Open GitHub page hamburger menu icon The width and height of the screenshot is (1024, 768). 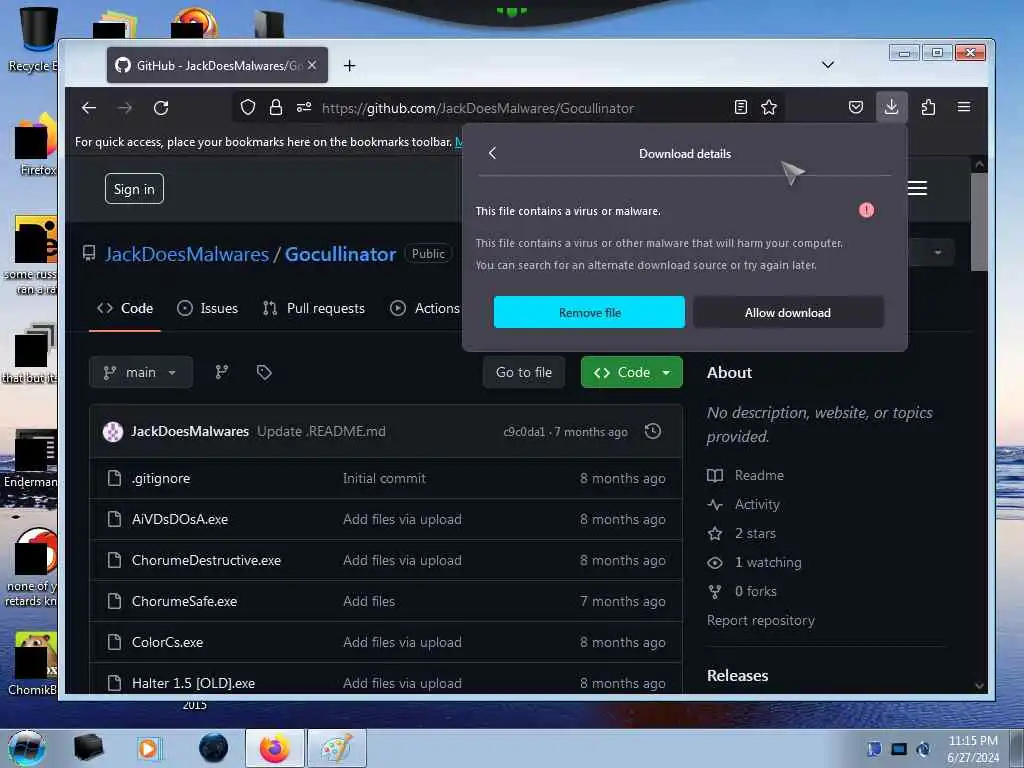[917, 189]
